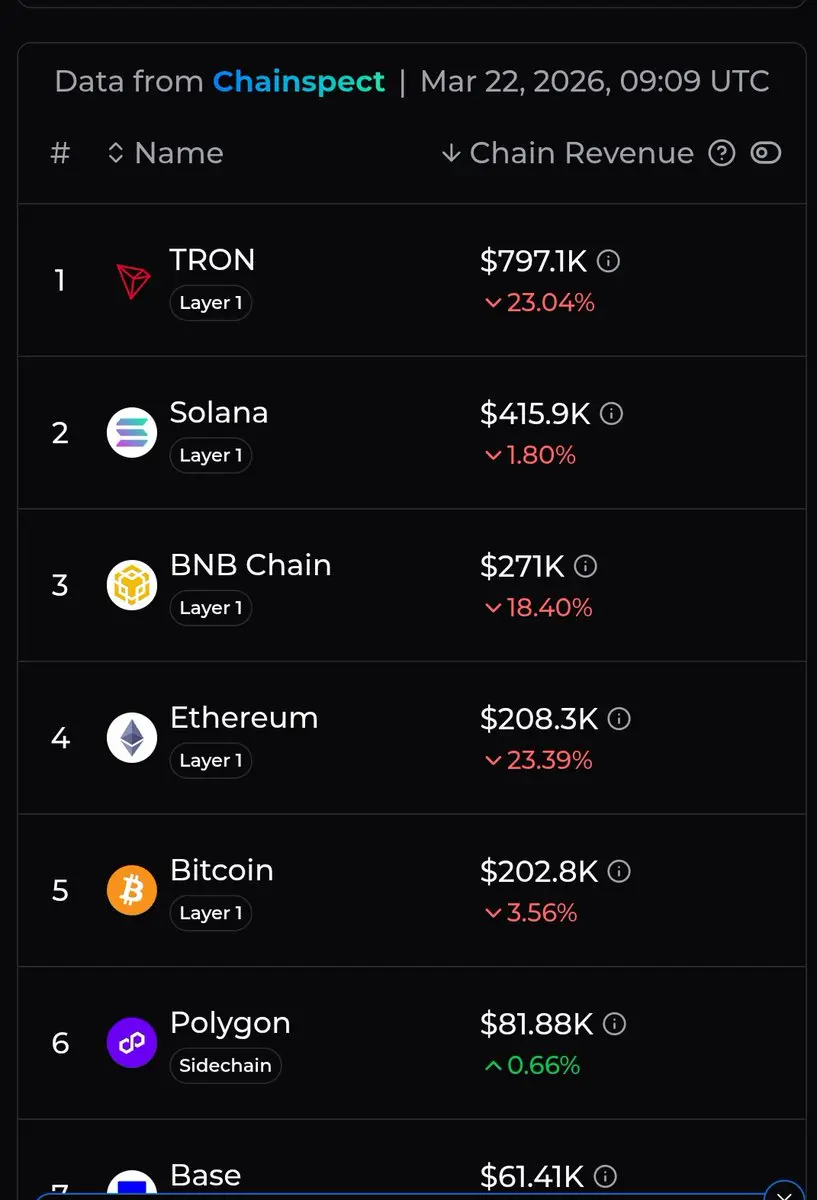The height and width of the screenshot is (1200, 817).
Task: Click the Solana logo icon
Action: 132,433
